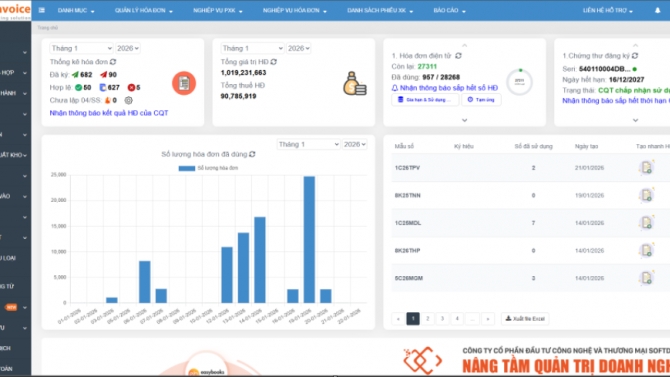Select current page 1 in pagination
Viewport: 670px width, 377px height.
point(413,318)
